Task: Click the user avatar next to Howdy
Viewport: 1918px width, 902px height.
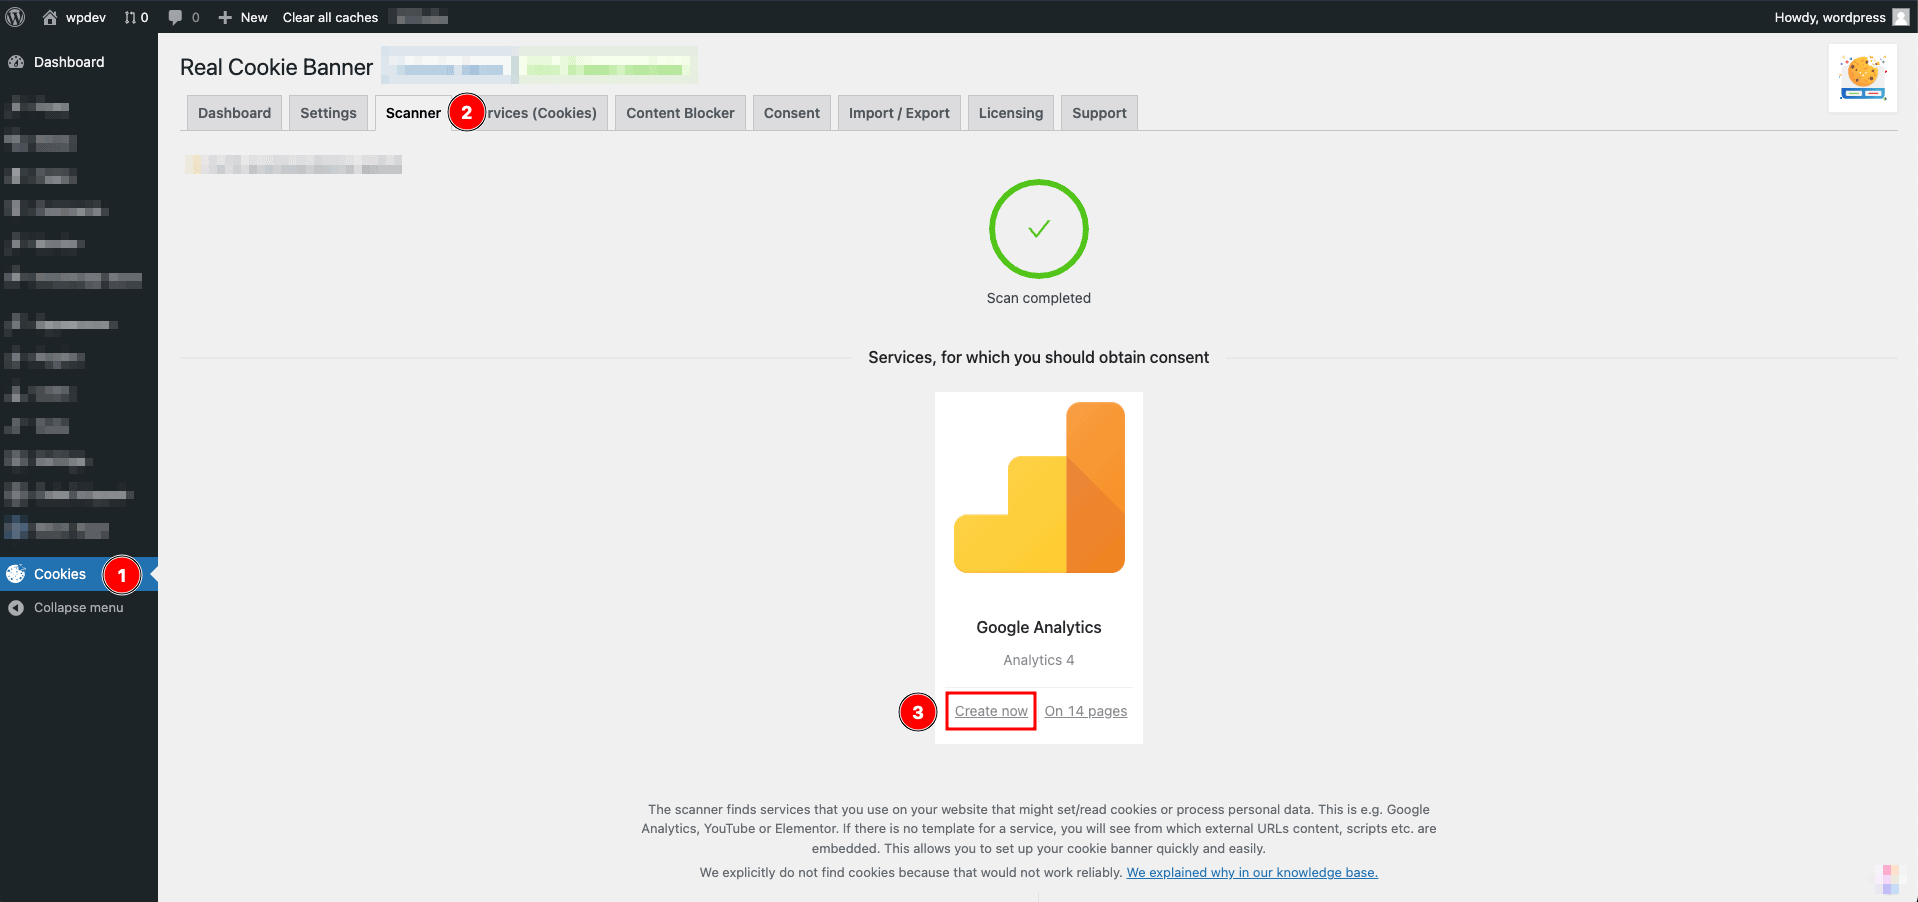Action: [x=1901, y=17]
